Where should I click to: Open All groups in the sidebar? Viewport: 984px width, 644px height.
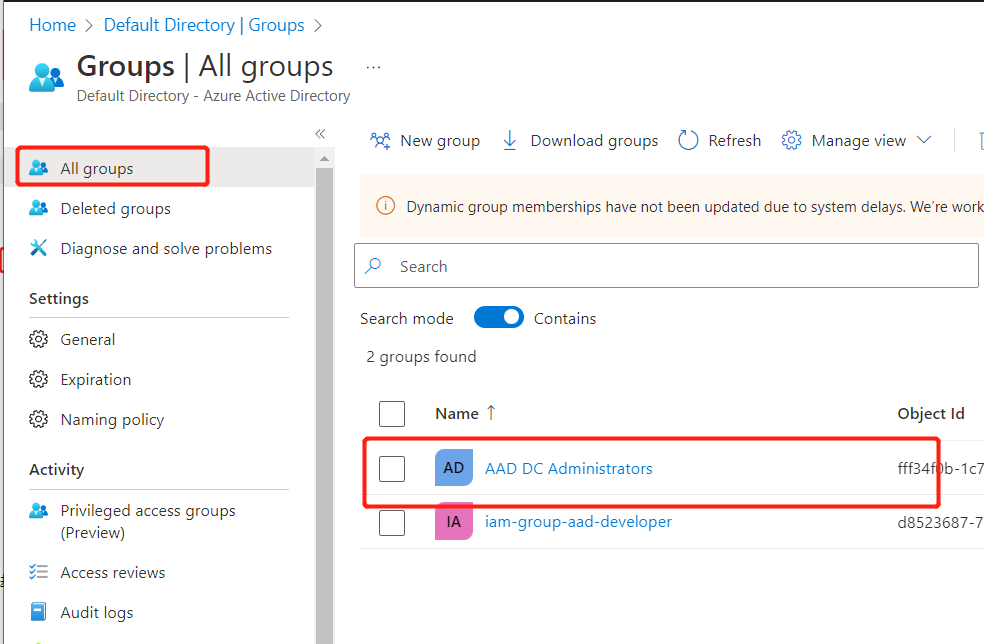(x=159, y=168)
